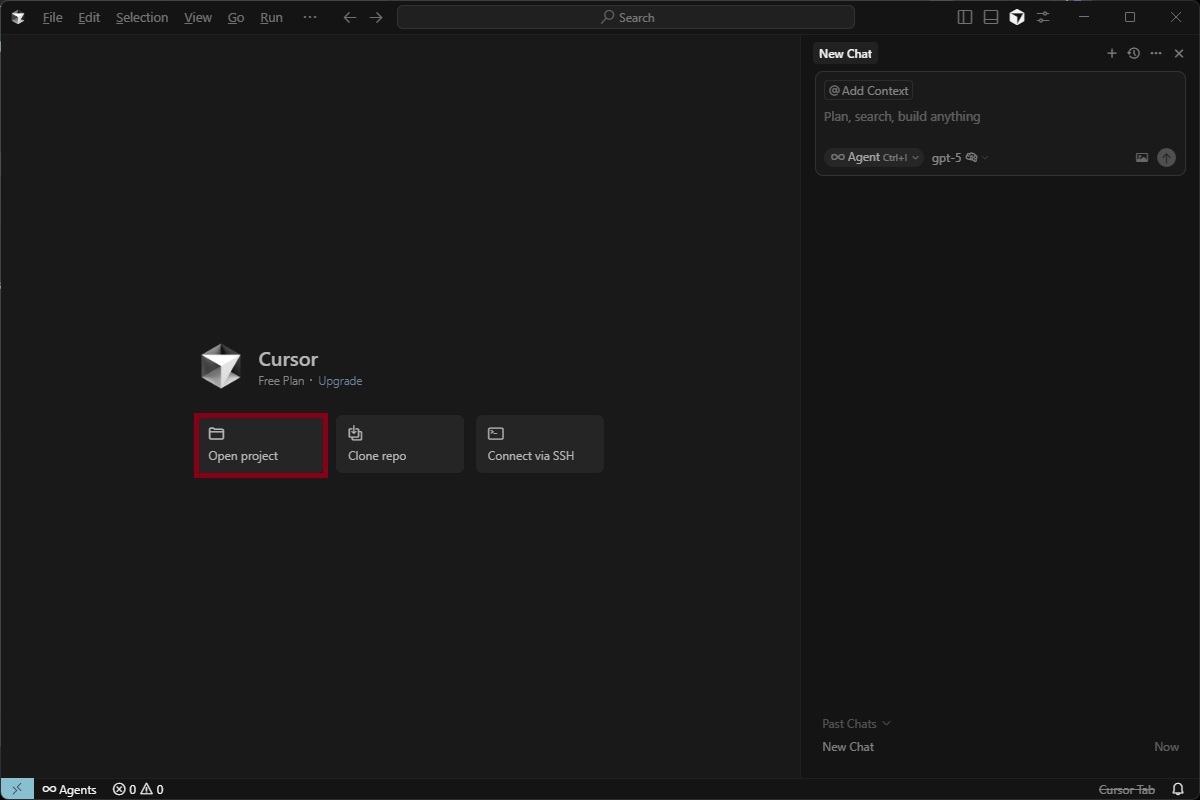Open notifications bell in status bar
Image resolution: width=1200 pixels, height=800 pixels.
pyautogui.click(x=1178, y=789)
